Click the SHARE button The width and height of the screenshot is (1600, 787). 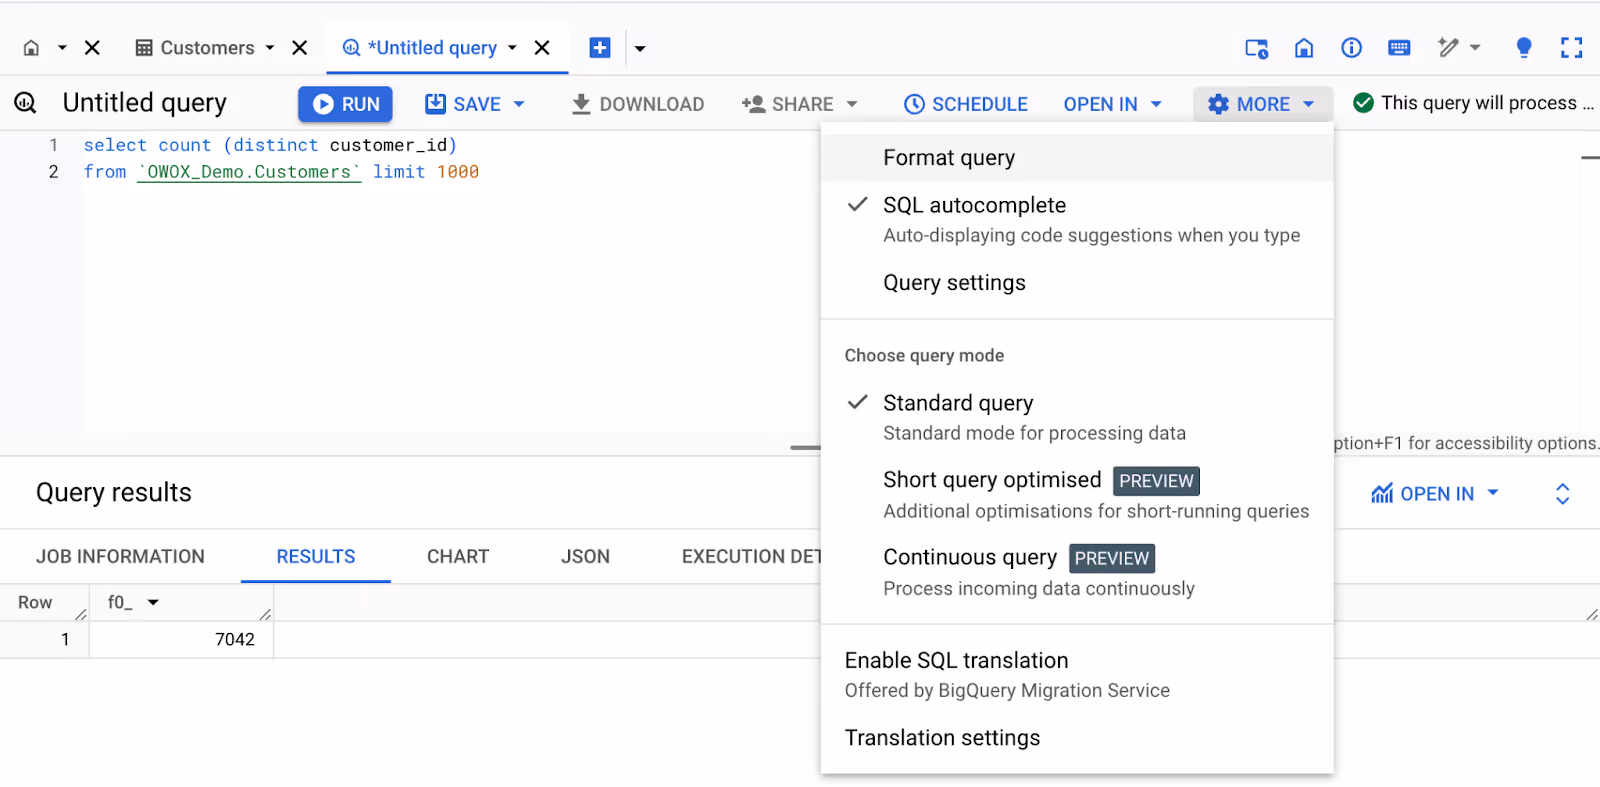coord(788,104)
